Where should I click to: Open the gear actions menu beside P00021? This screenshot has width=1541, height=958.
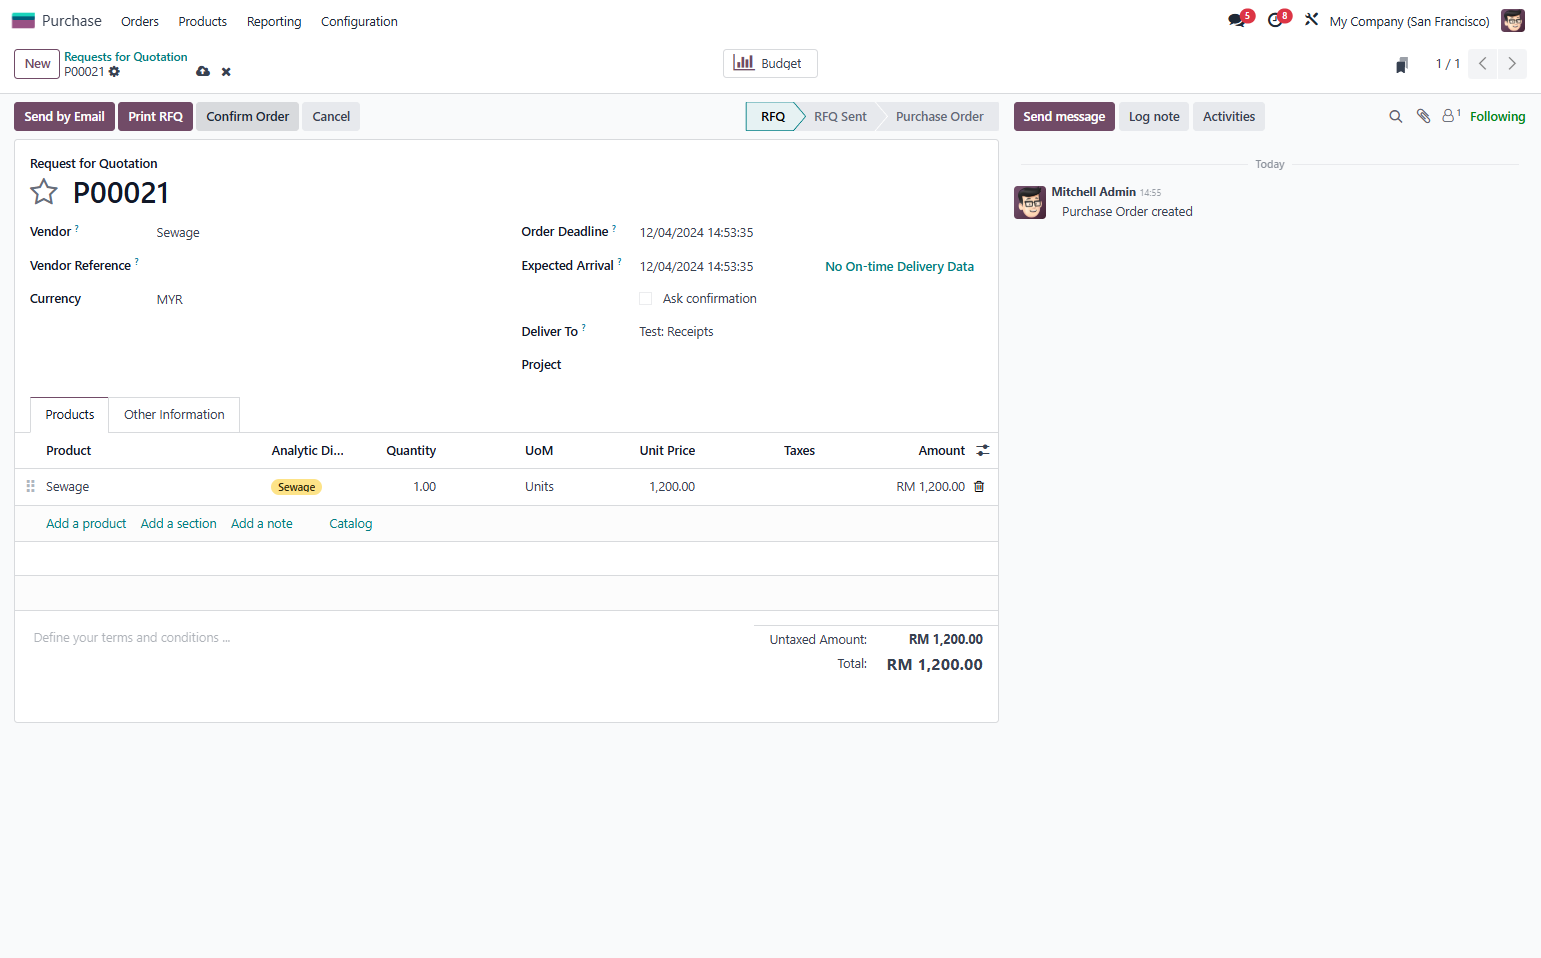click(114, 72)
